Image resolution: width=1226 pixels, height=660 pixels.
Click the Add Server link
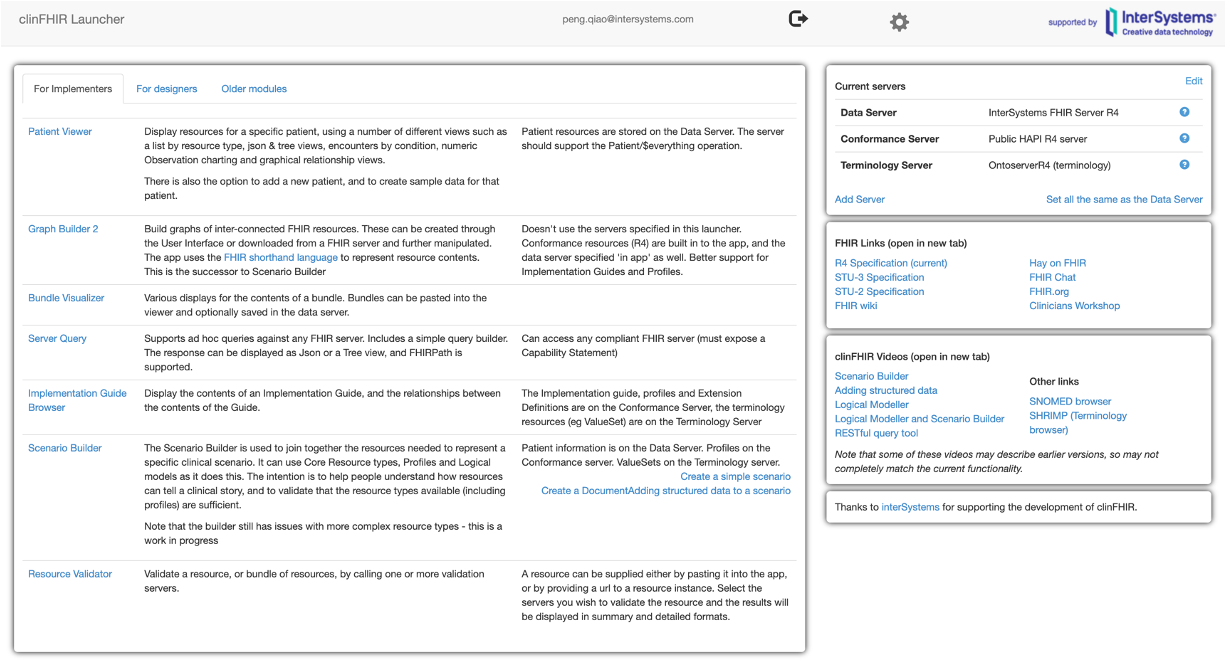859,199
